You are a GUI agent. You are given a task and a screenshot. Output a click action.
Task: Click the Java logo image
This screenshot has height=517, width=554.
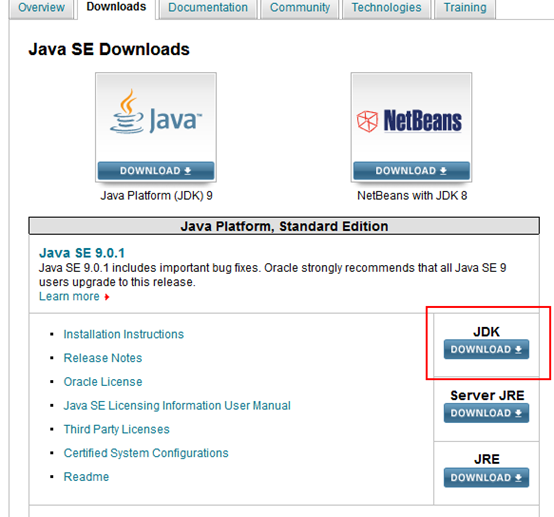(156, 112)
